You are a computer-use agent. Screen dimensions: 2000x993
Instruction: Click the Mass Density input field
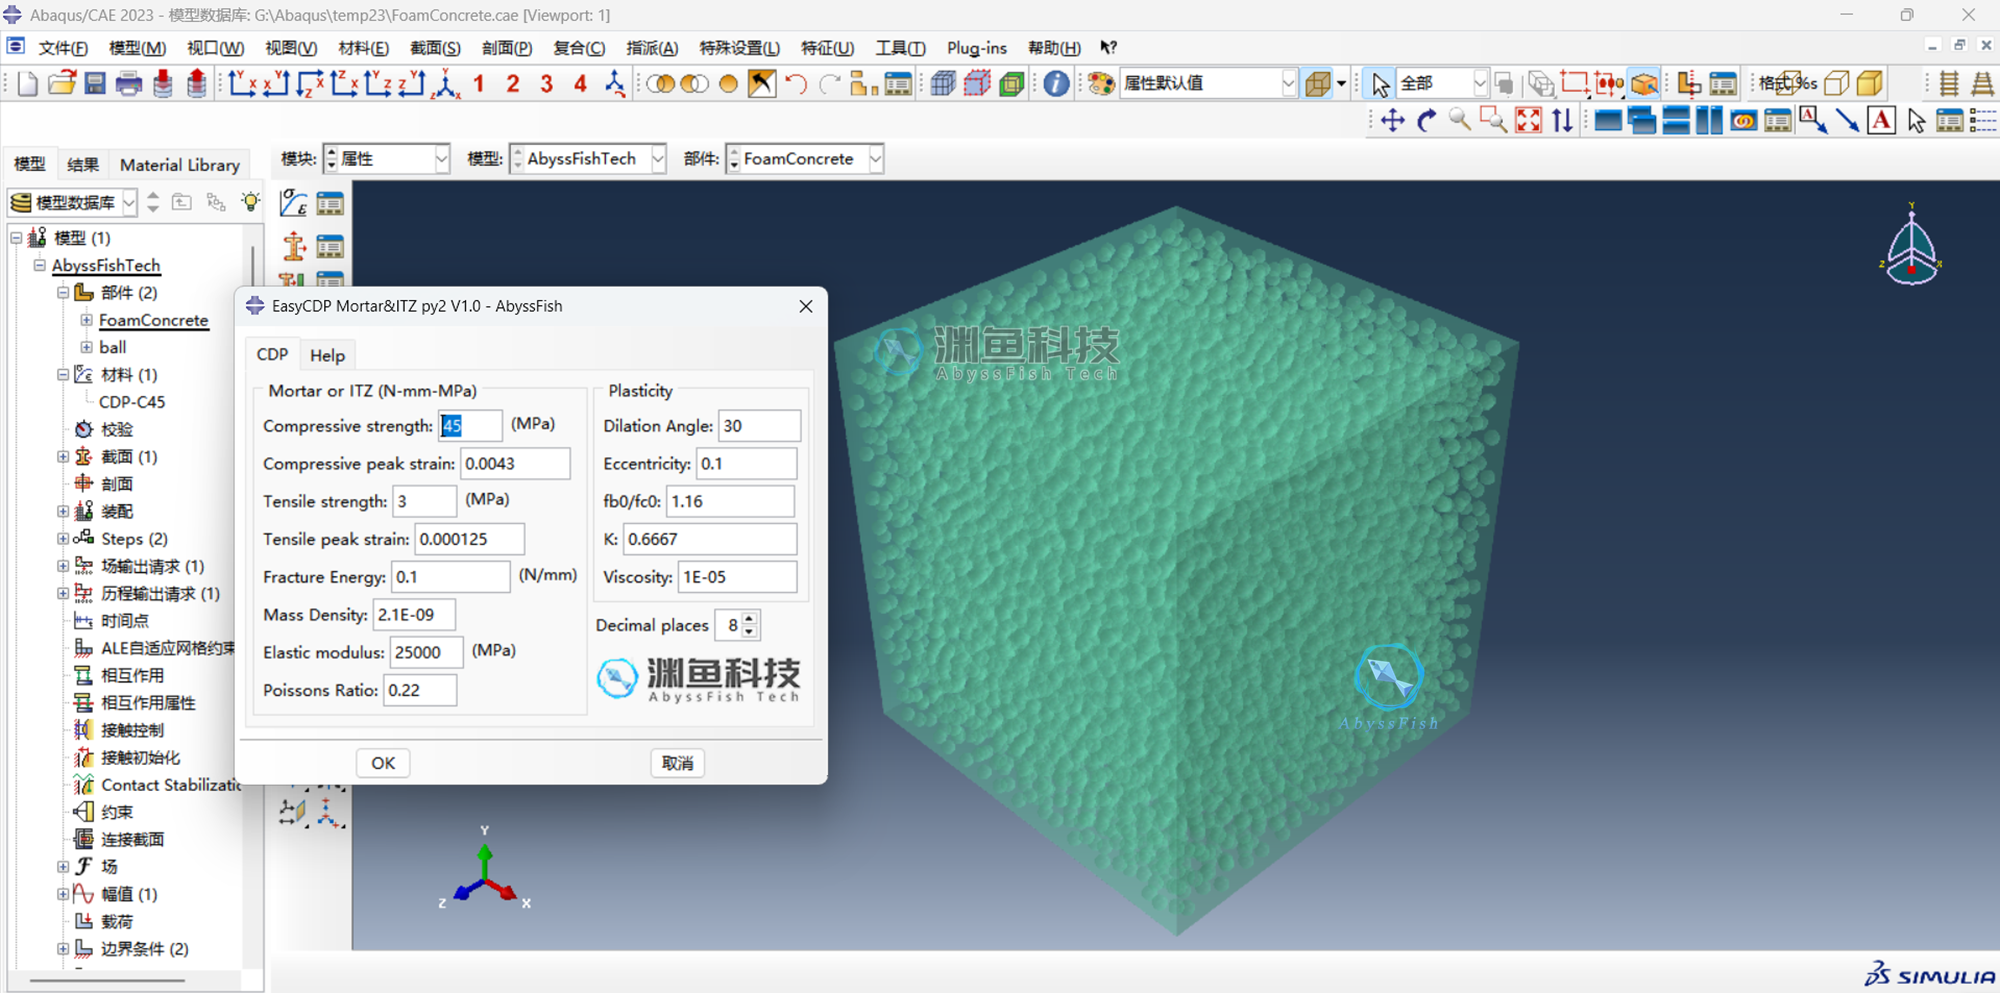pyautogui.click(x=414, y=614)
